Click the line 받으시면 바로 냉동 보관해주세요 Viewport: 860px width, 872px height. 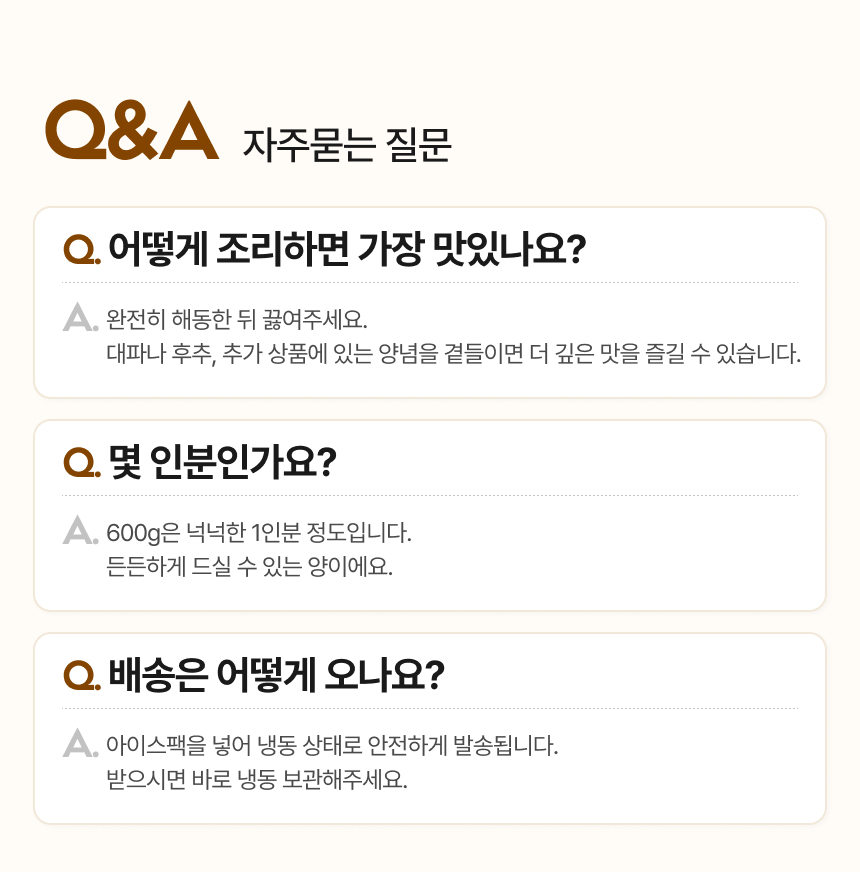coord(256,779)
